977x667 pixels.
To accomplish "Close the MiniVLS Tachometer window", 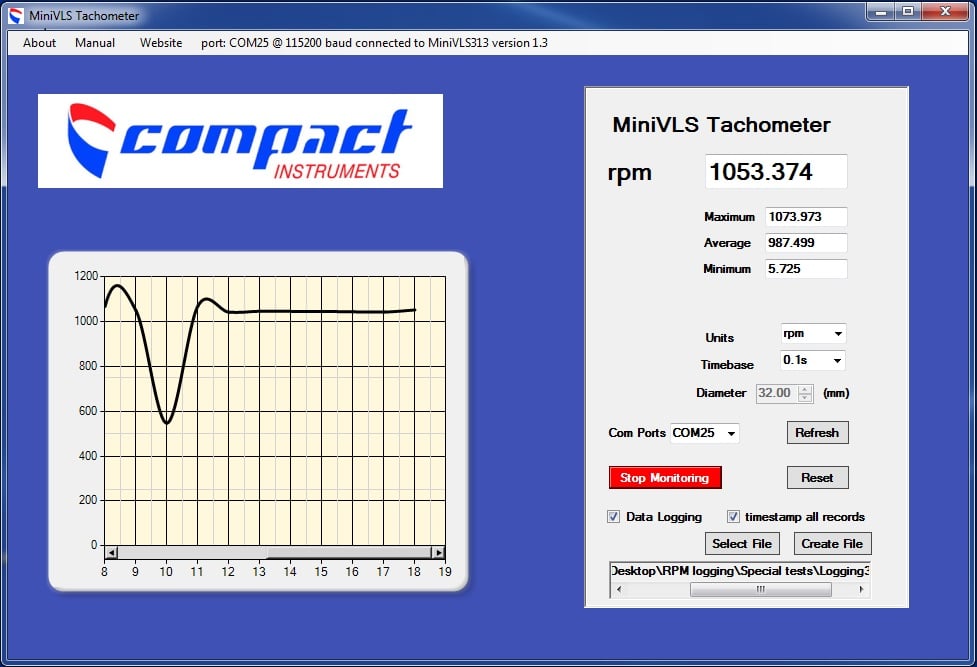I will (945, 11).
